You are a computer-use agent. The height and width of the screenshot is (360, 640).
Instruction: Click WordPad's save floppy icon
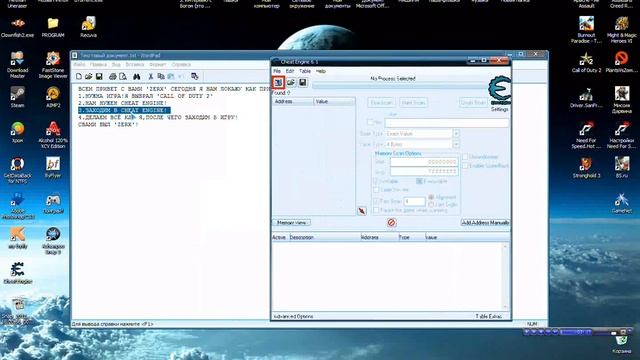[99, 76]
